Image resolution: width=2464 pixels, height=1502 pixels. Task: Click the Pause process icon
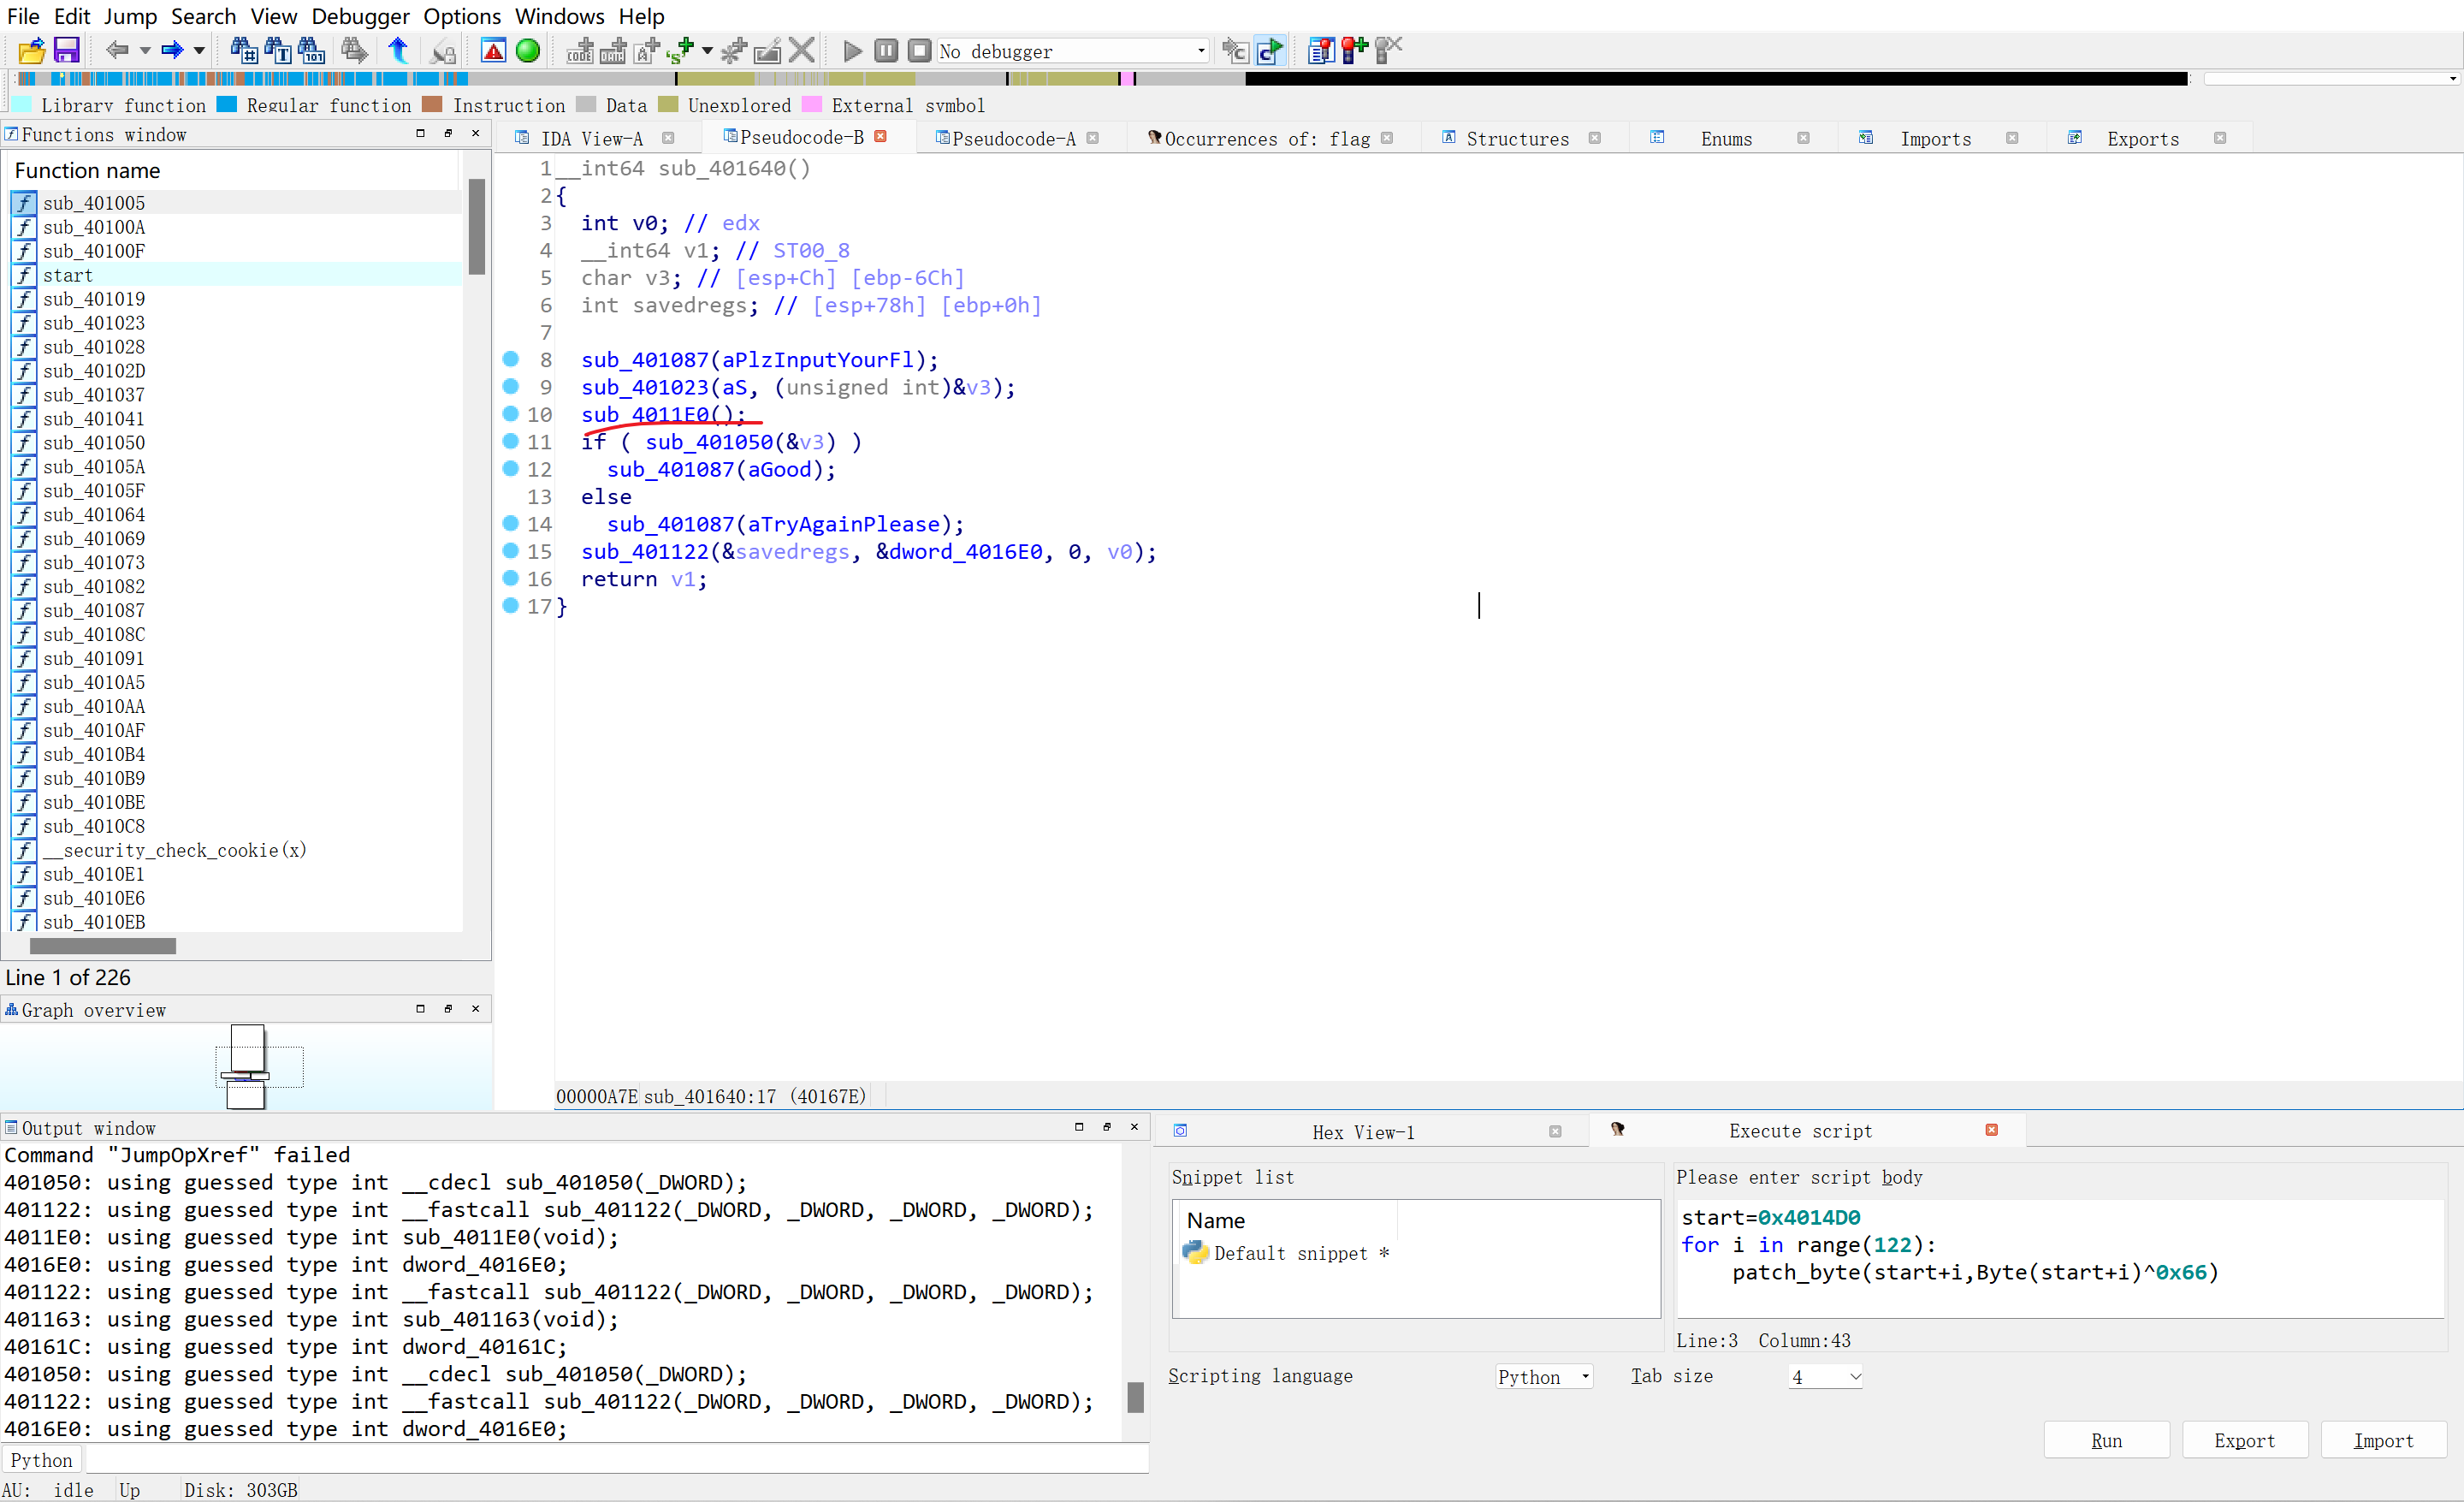tap(885, 50)
